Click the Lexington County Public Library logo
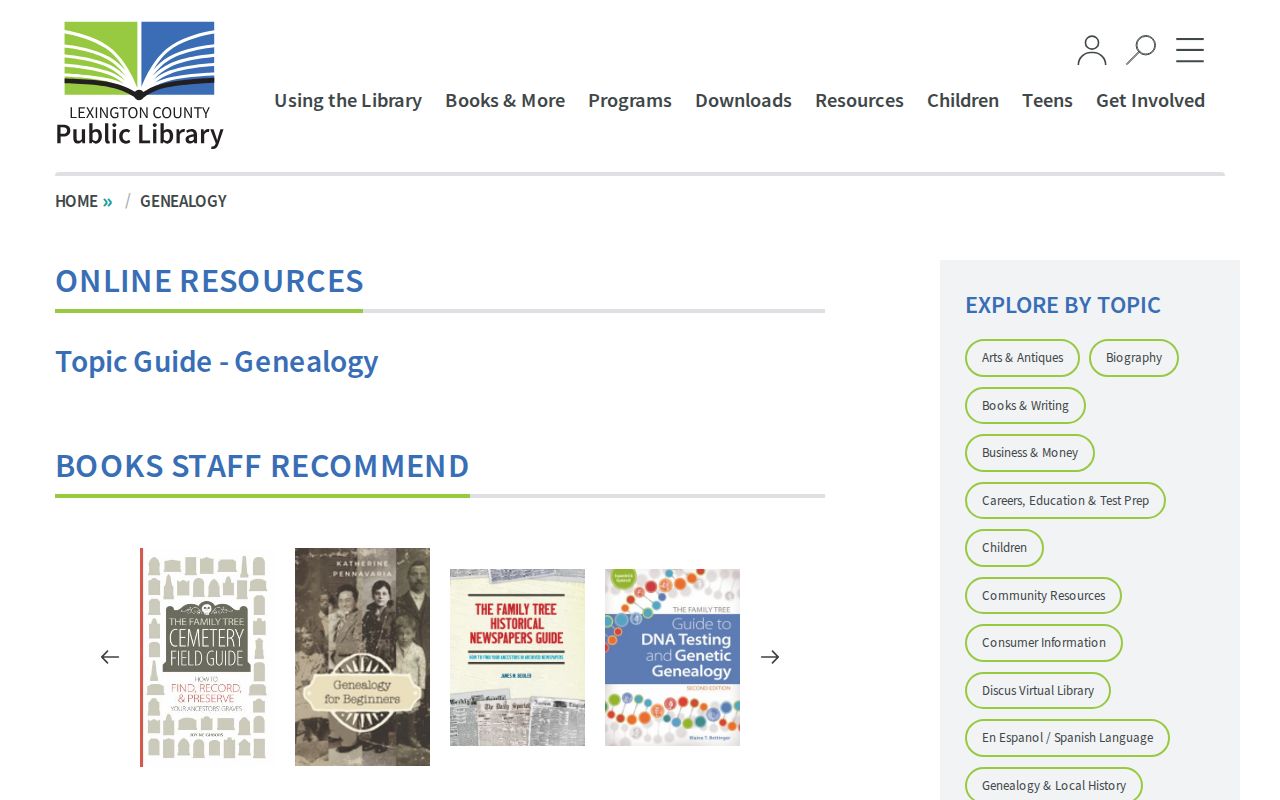 [139, 85]
